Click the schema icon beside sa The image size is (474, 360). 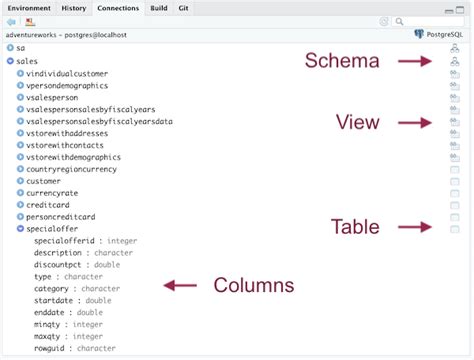(455, 48)
